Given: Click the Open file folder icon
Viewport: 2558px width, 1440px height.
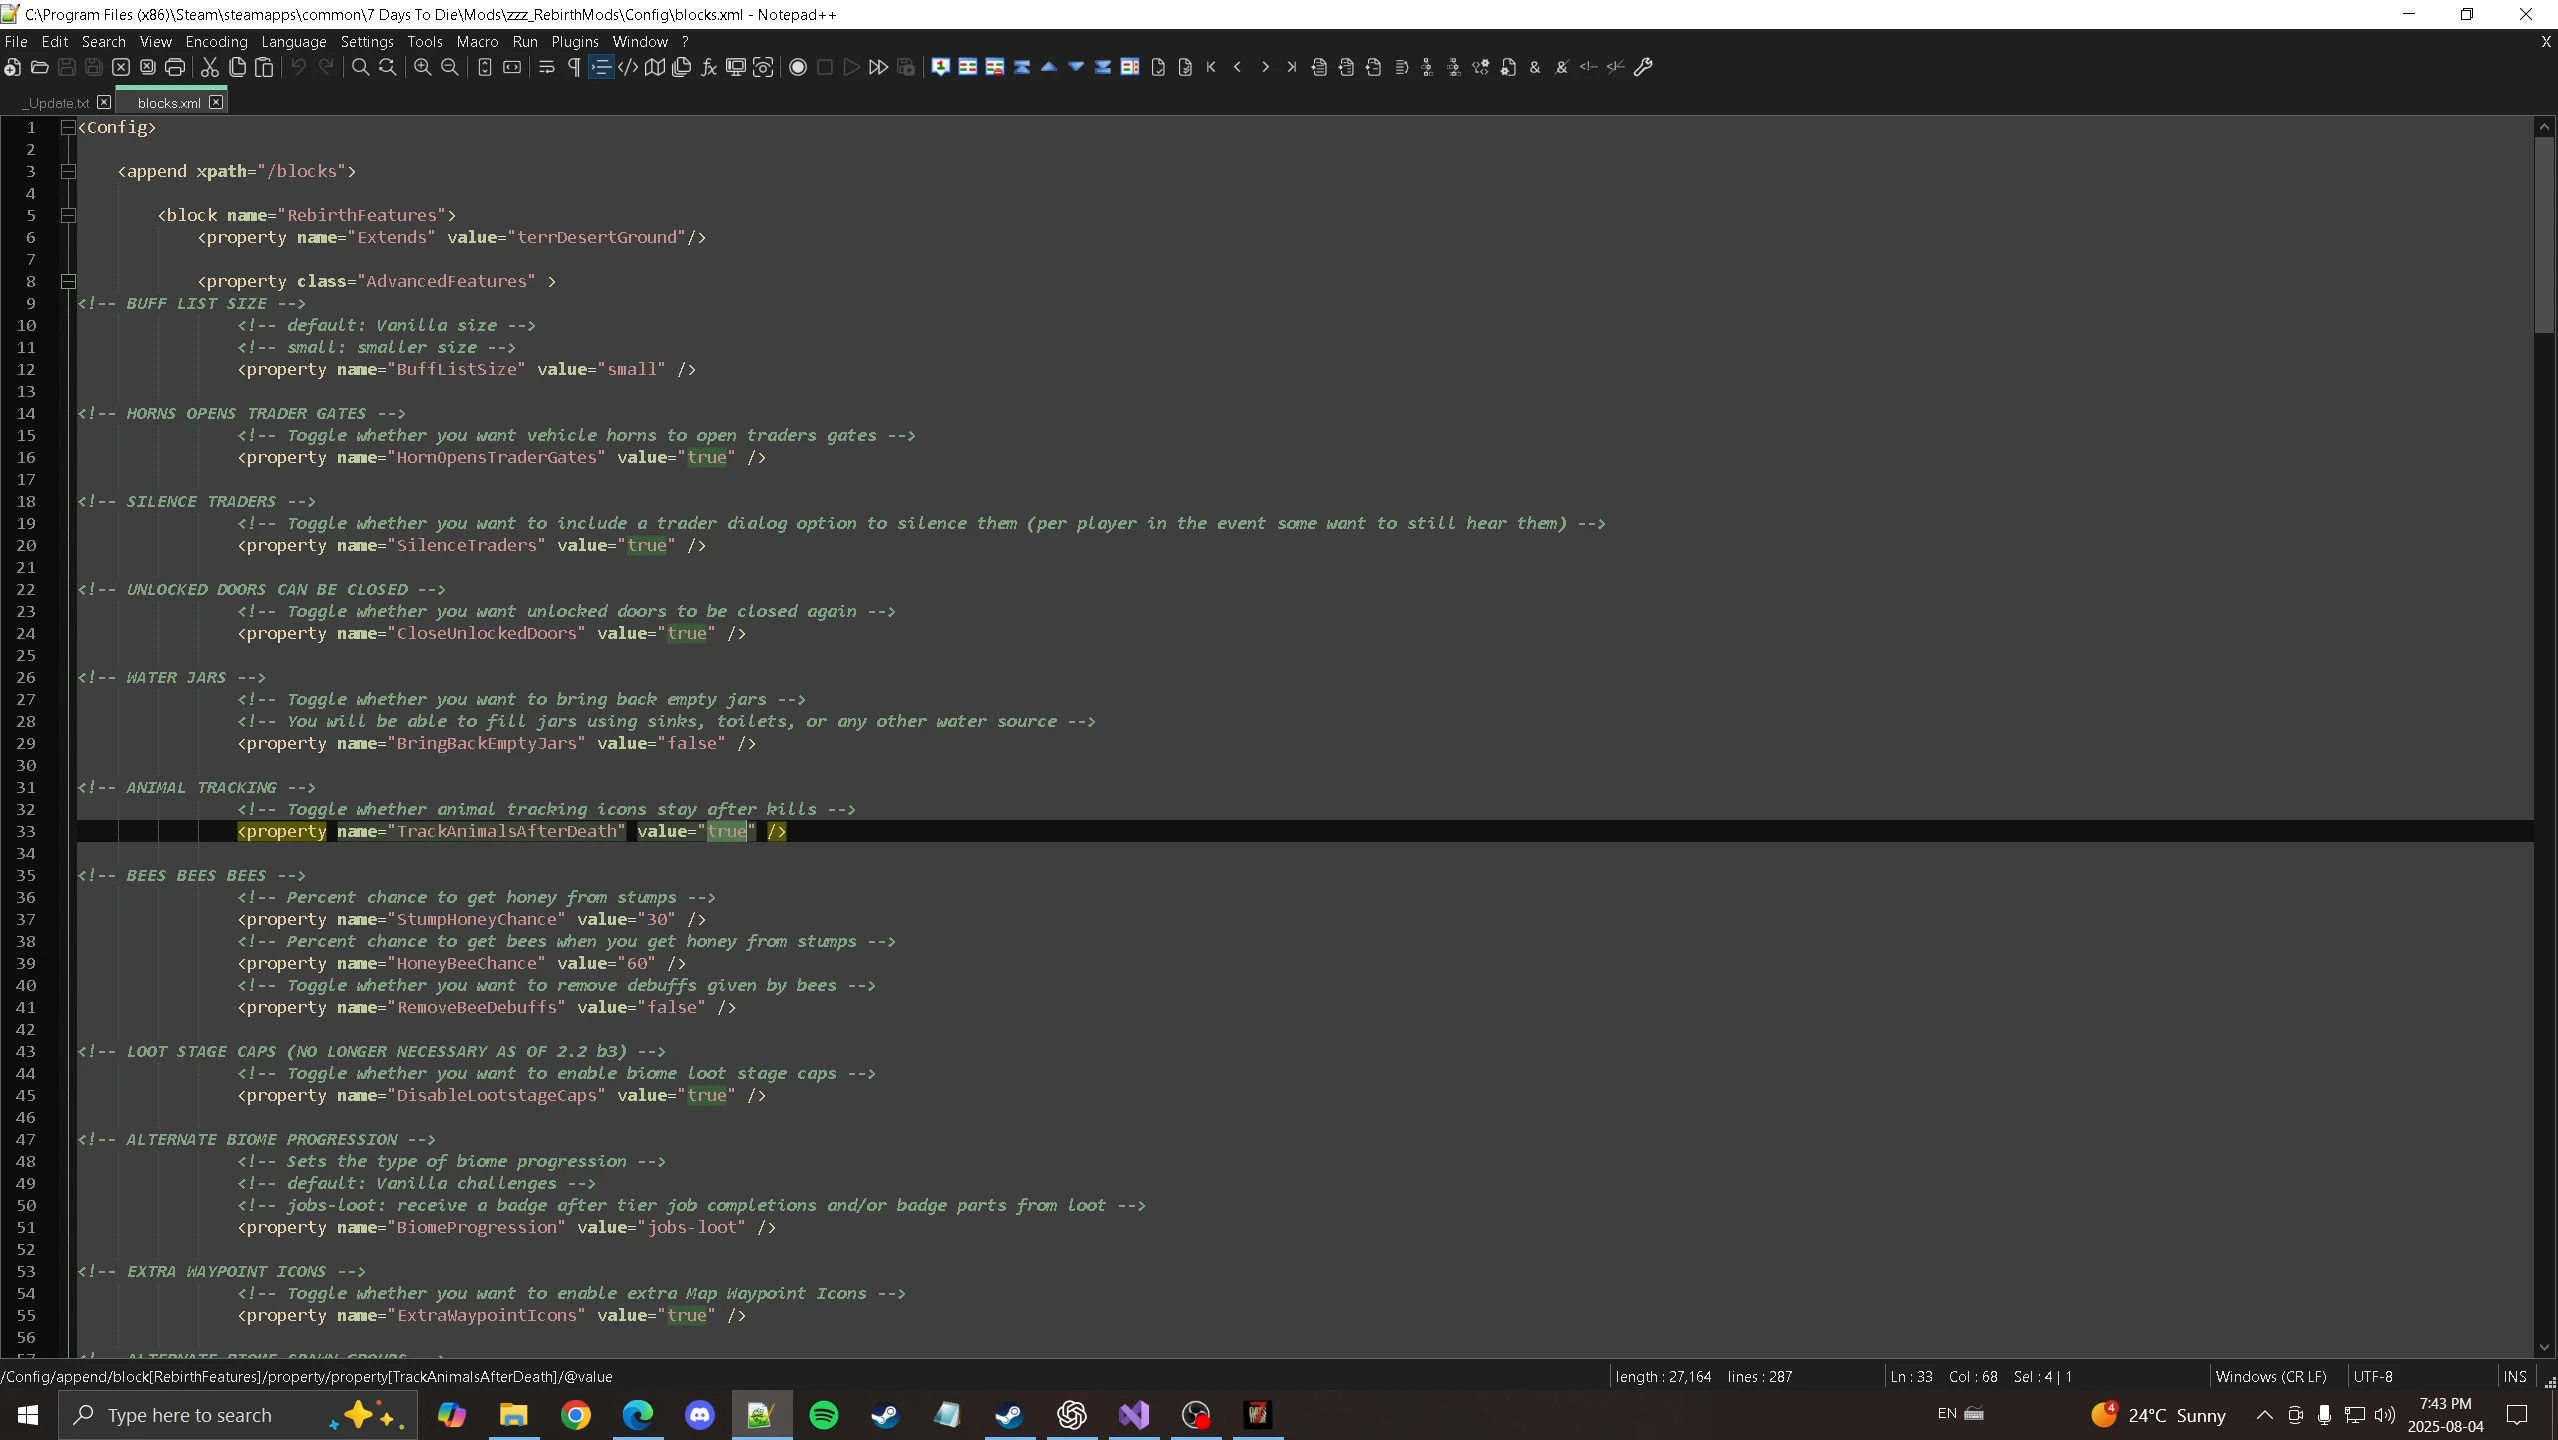Looking at the screenshot, I should coord(40,67).
